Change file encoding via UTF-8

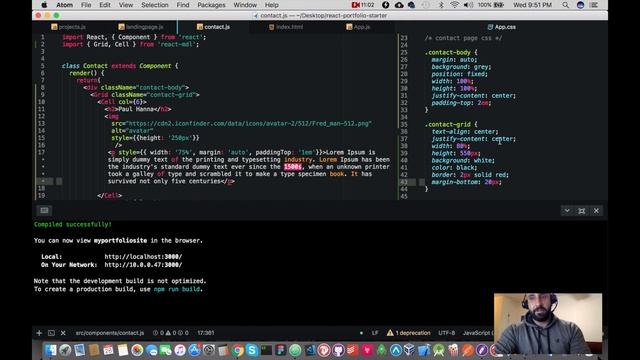(x=447, y=333)
